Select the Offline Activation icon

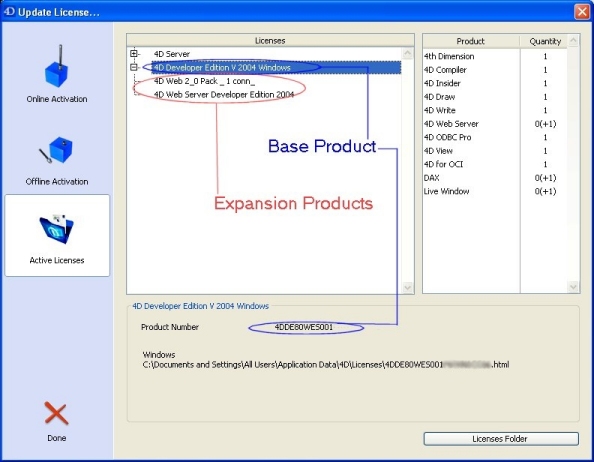pos(57,150)
